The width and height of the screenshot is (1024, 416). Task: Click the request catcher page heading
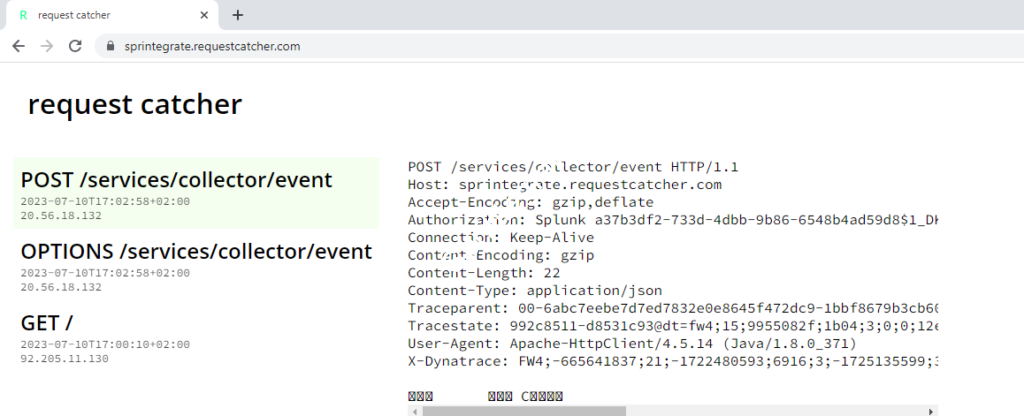click(135, 104)
